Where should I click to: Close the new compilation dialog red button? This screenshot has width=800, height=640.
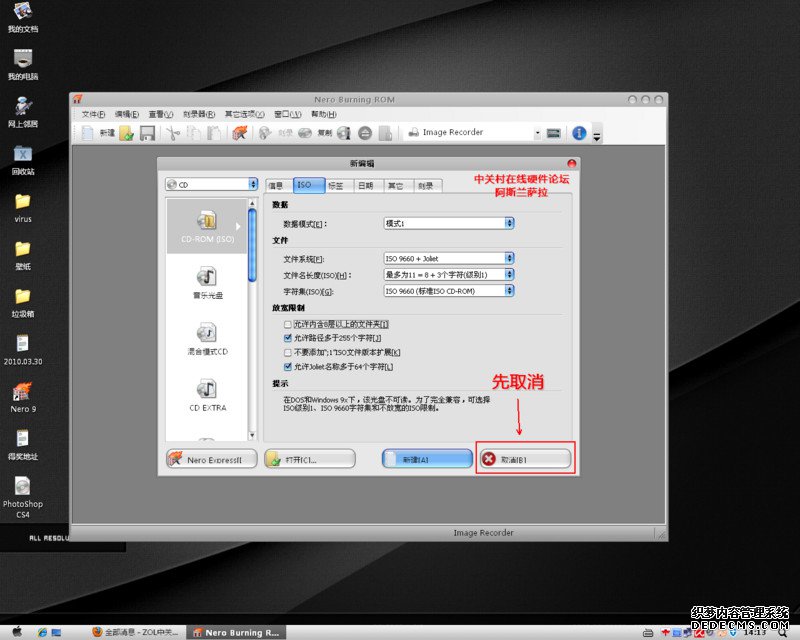[x=572, y=163]
